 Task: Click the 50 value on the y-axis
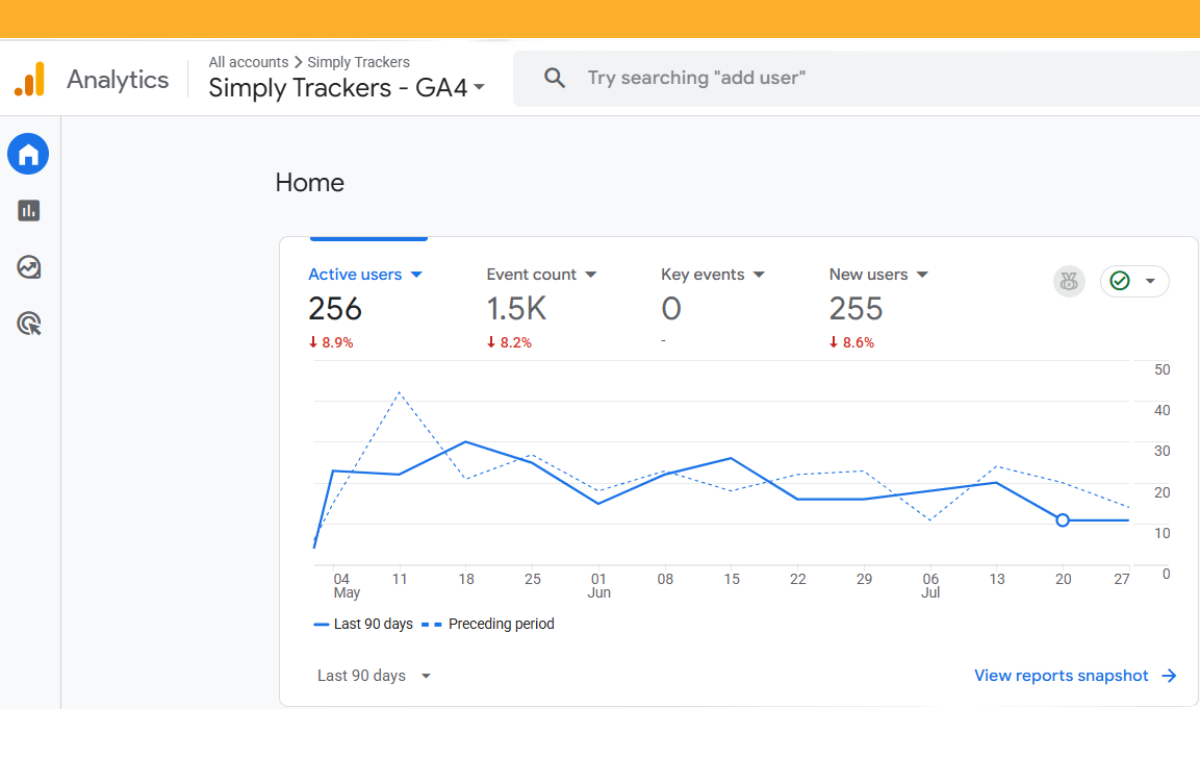(1162, 370)
